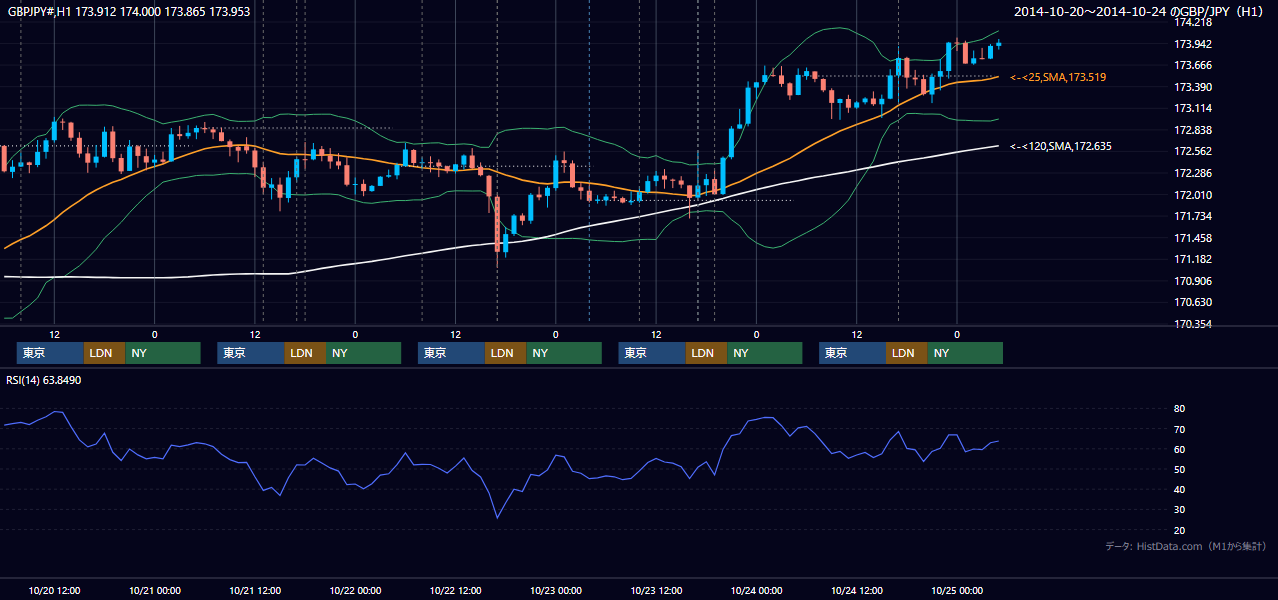Select the 25 SMA 173.519 label

(x=1058, y=77)
